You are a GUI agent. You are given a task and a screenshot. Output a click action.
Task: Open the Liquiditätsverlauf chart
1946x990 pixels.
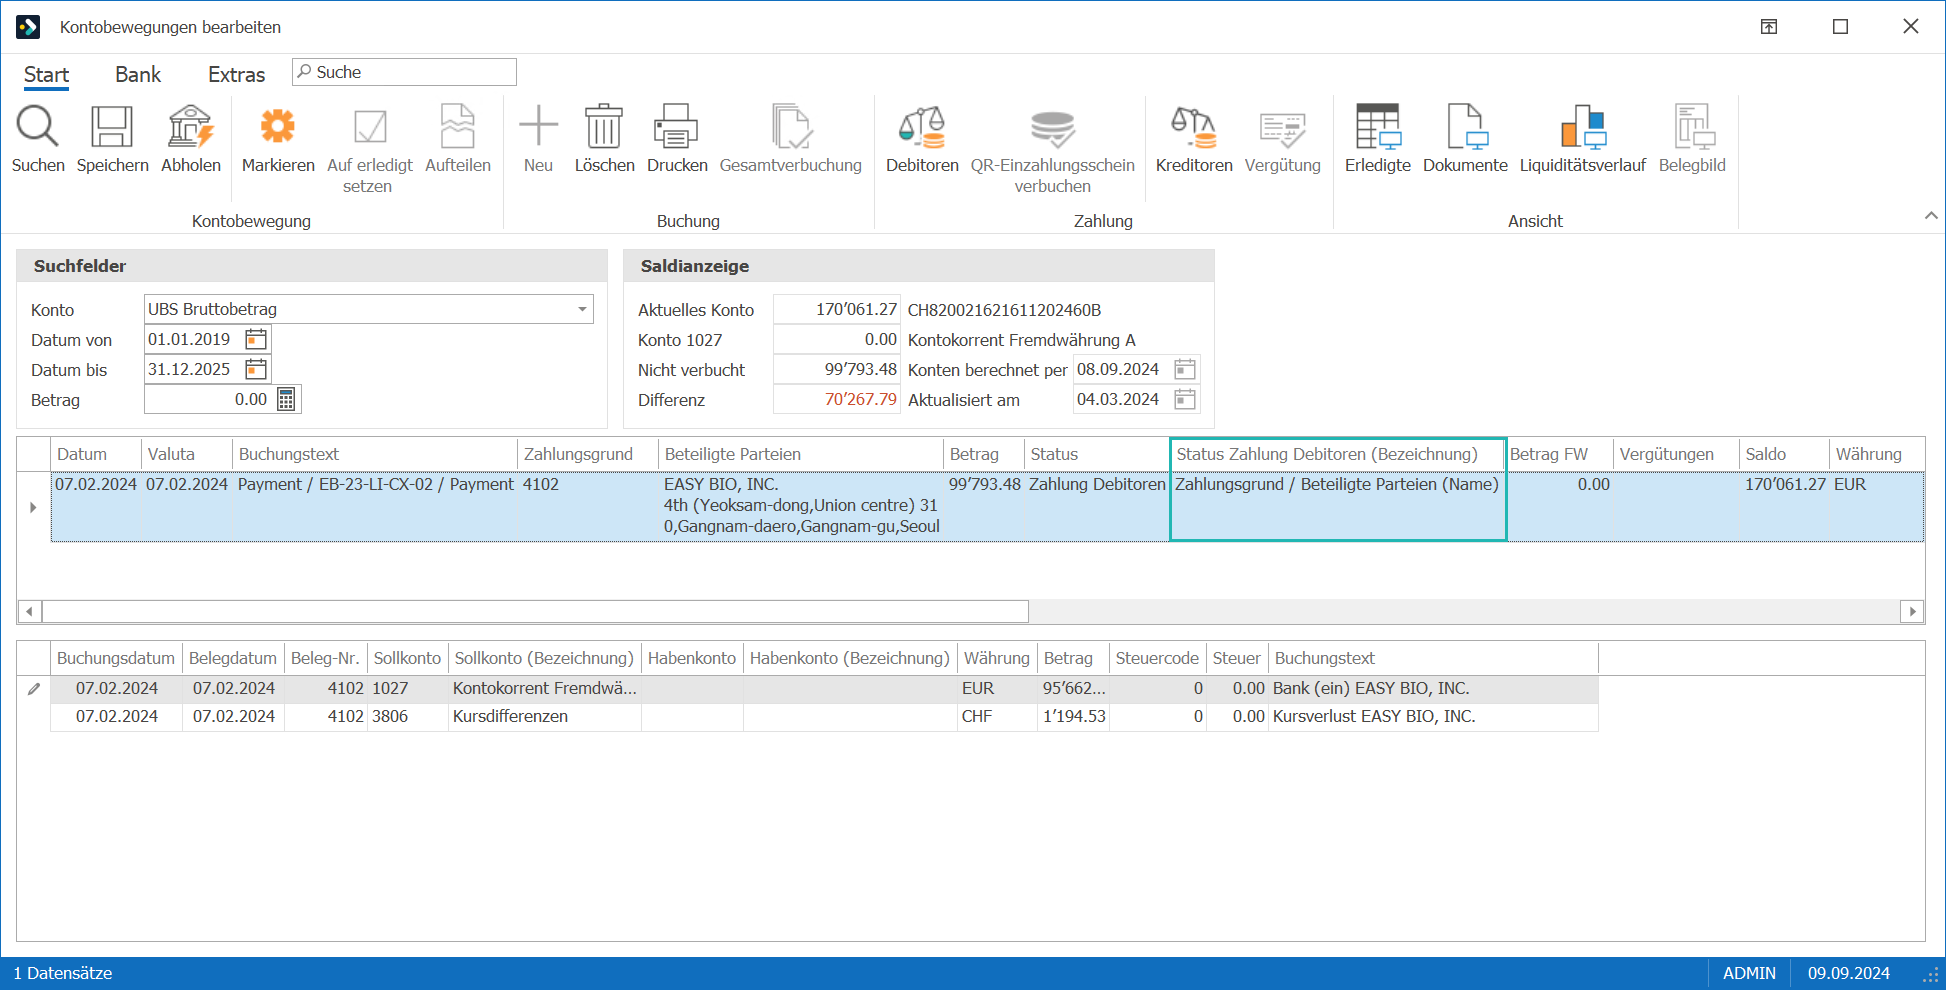click(x=1583, y=127)
